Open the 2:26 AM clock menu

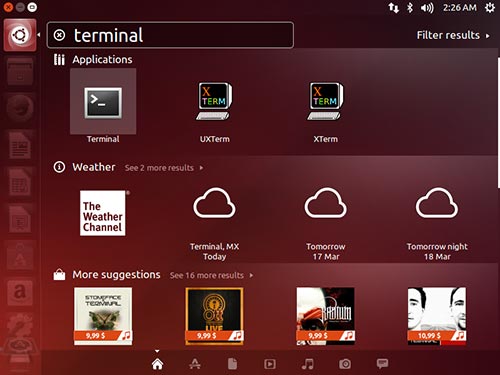coord(460,7)
